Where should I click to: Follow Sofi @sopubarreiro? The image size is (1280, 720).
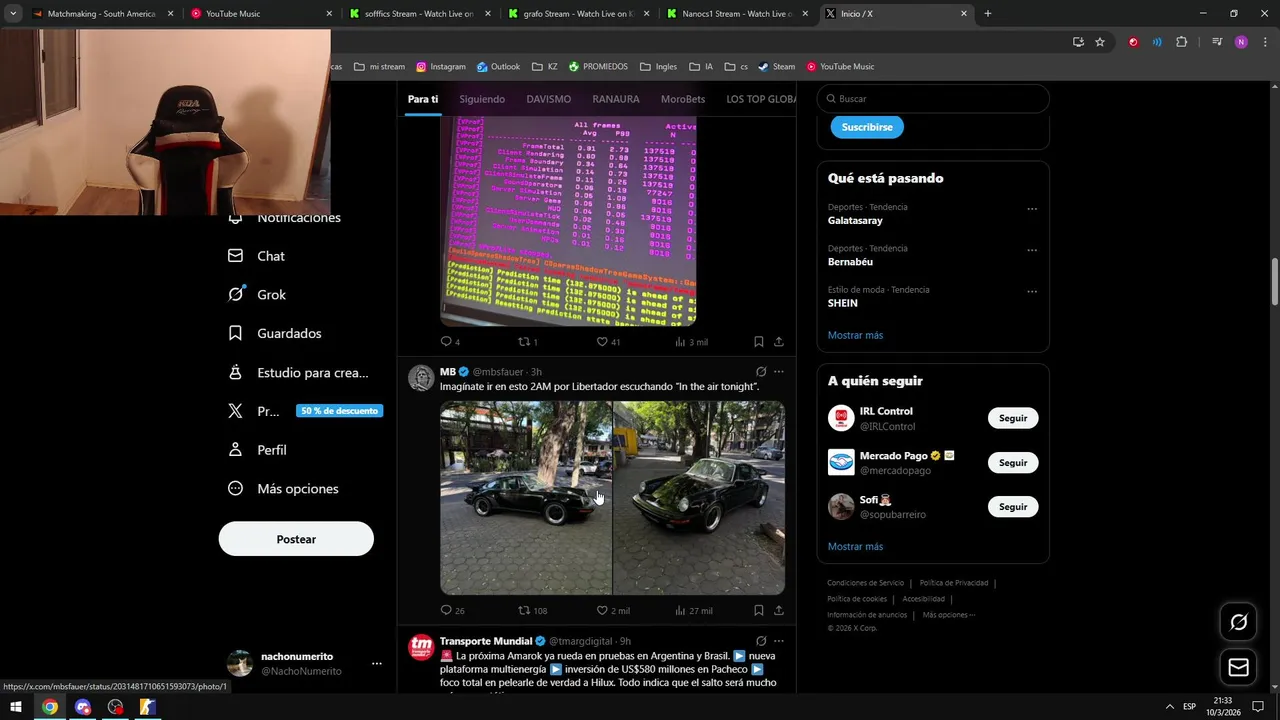coord(1013,507)
